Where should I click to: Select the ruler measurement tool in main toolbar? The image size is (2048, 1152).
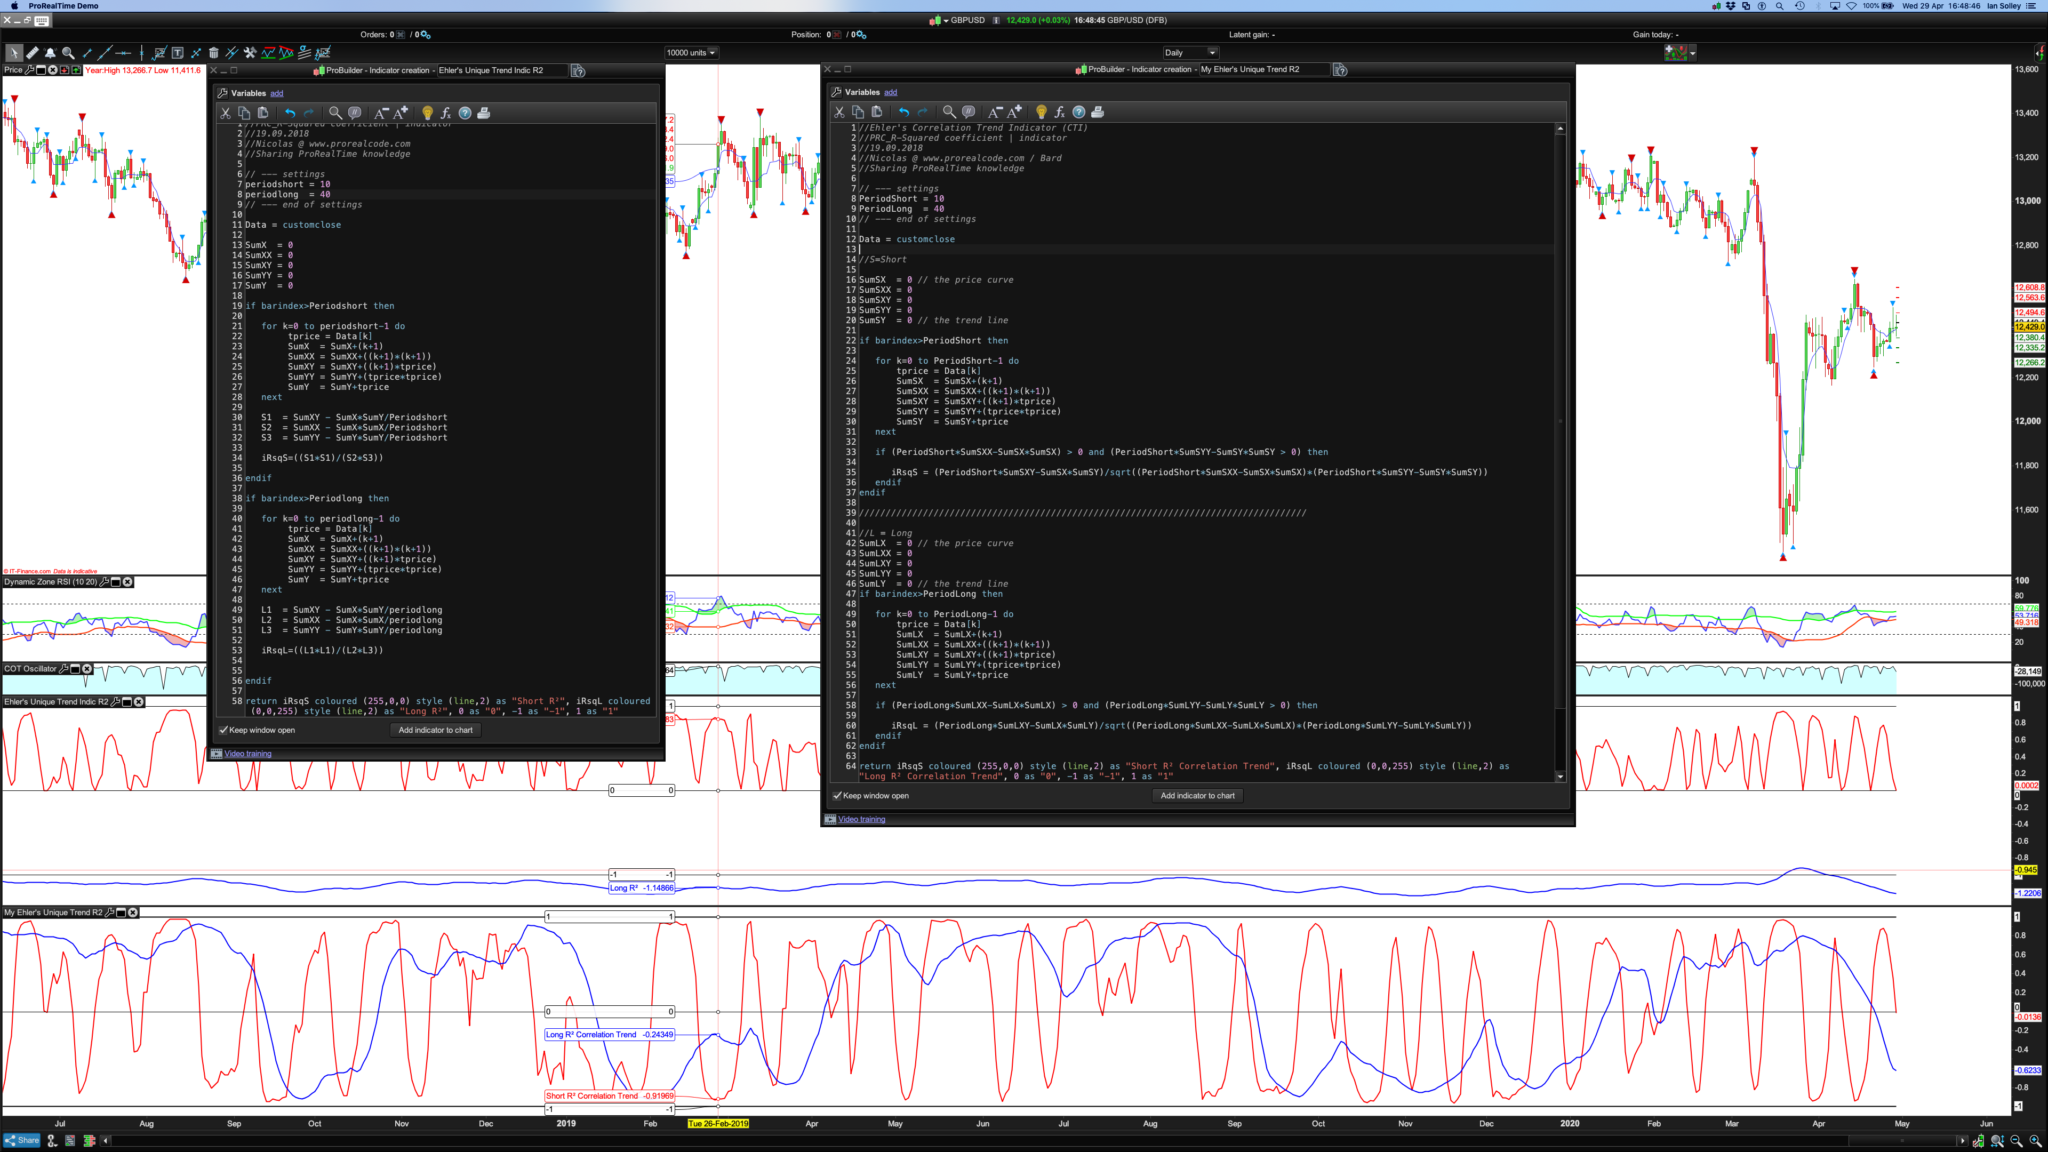point(32,53)
